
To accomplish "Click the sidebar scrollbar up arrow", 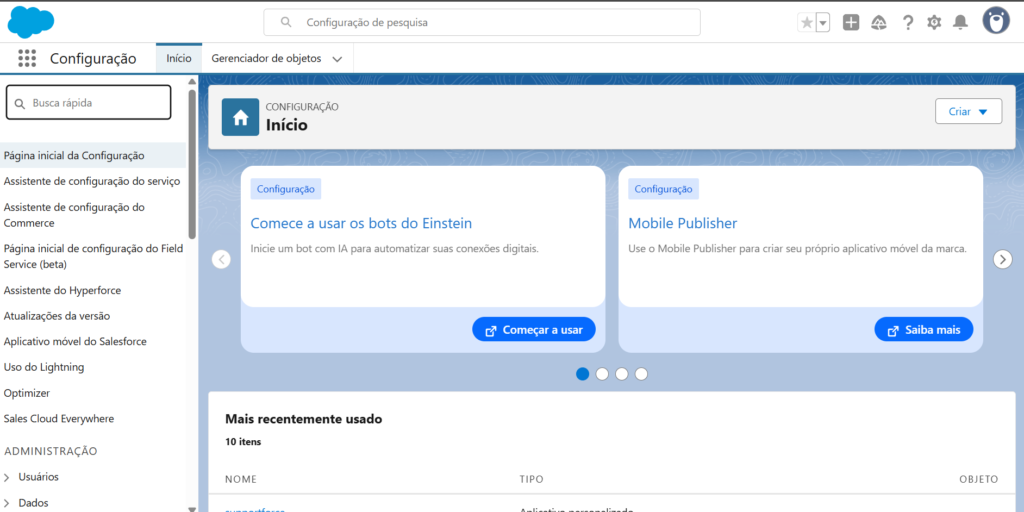I will pyautogui.click(x=192, y=82).
